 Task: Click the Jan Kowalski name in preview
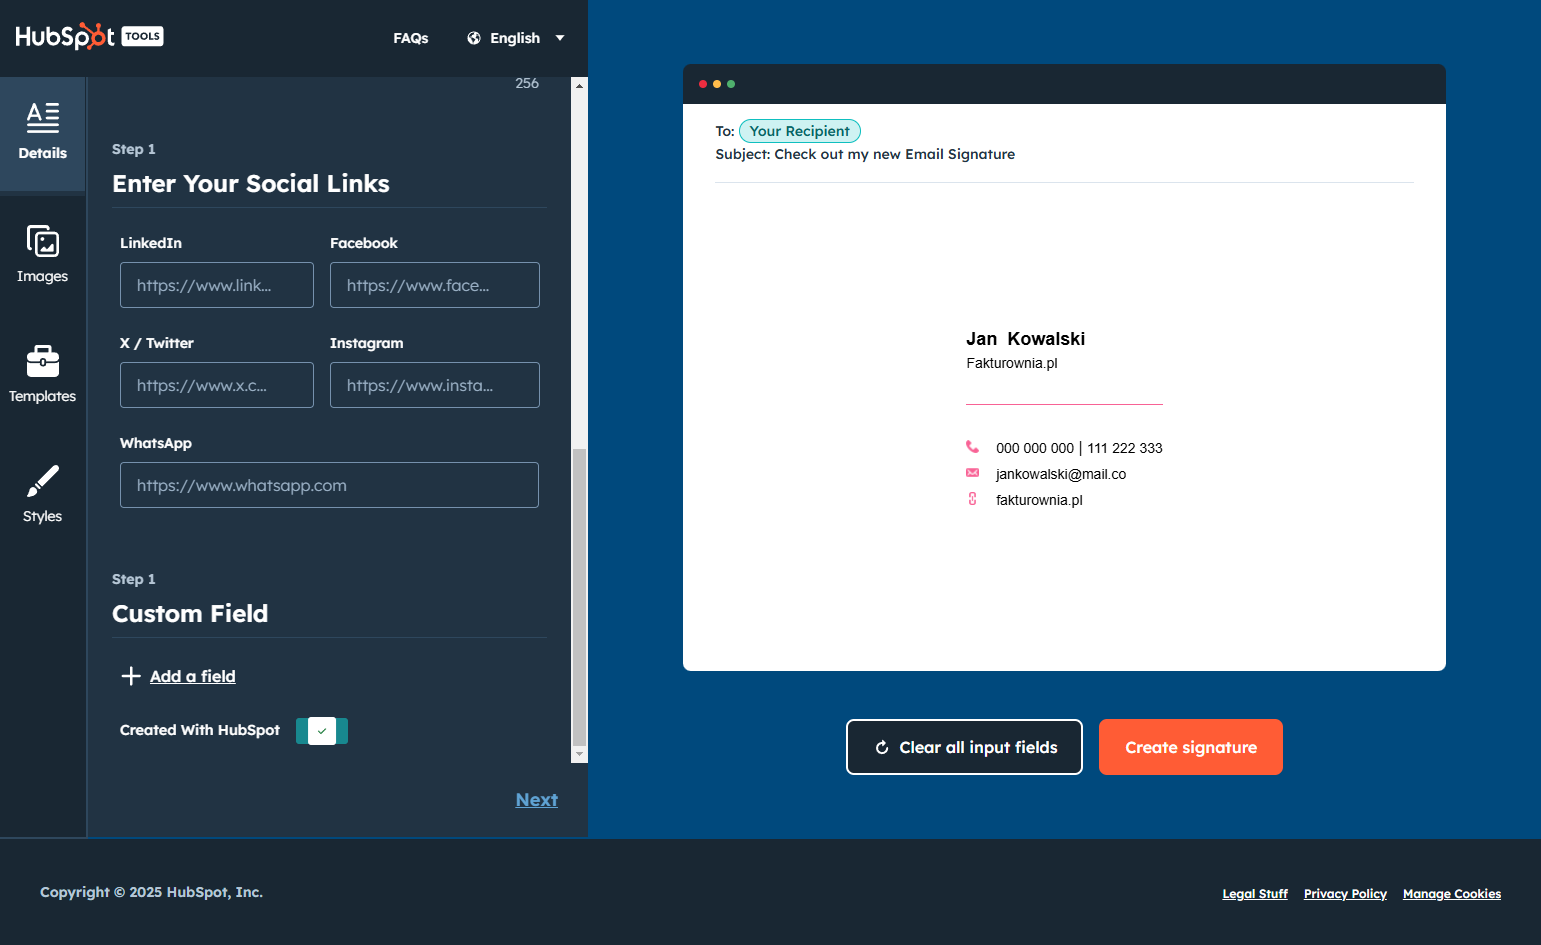1025,339
